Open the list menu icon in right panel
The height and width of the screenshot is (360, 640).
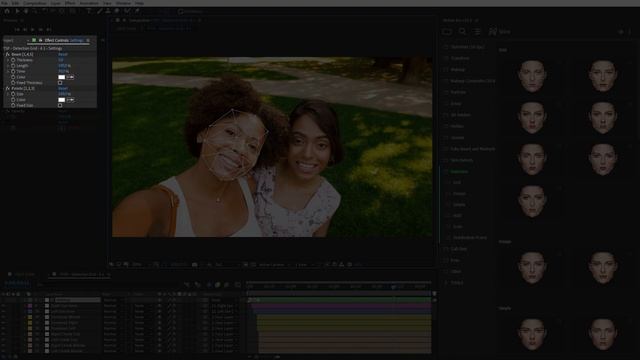tap(477, 31)
